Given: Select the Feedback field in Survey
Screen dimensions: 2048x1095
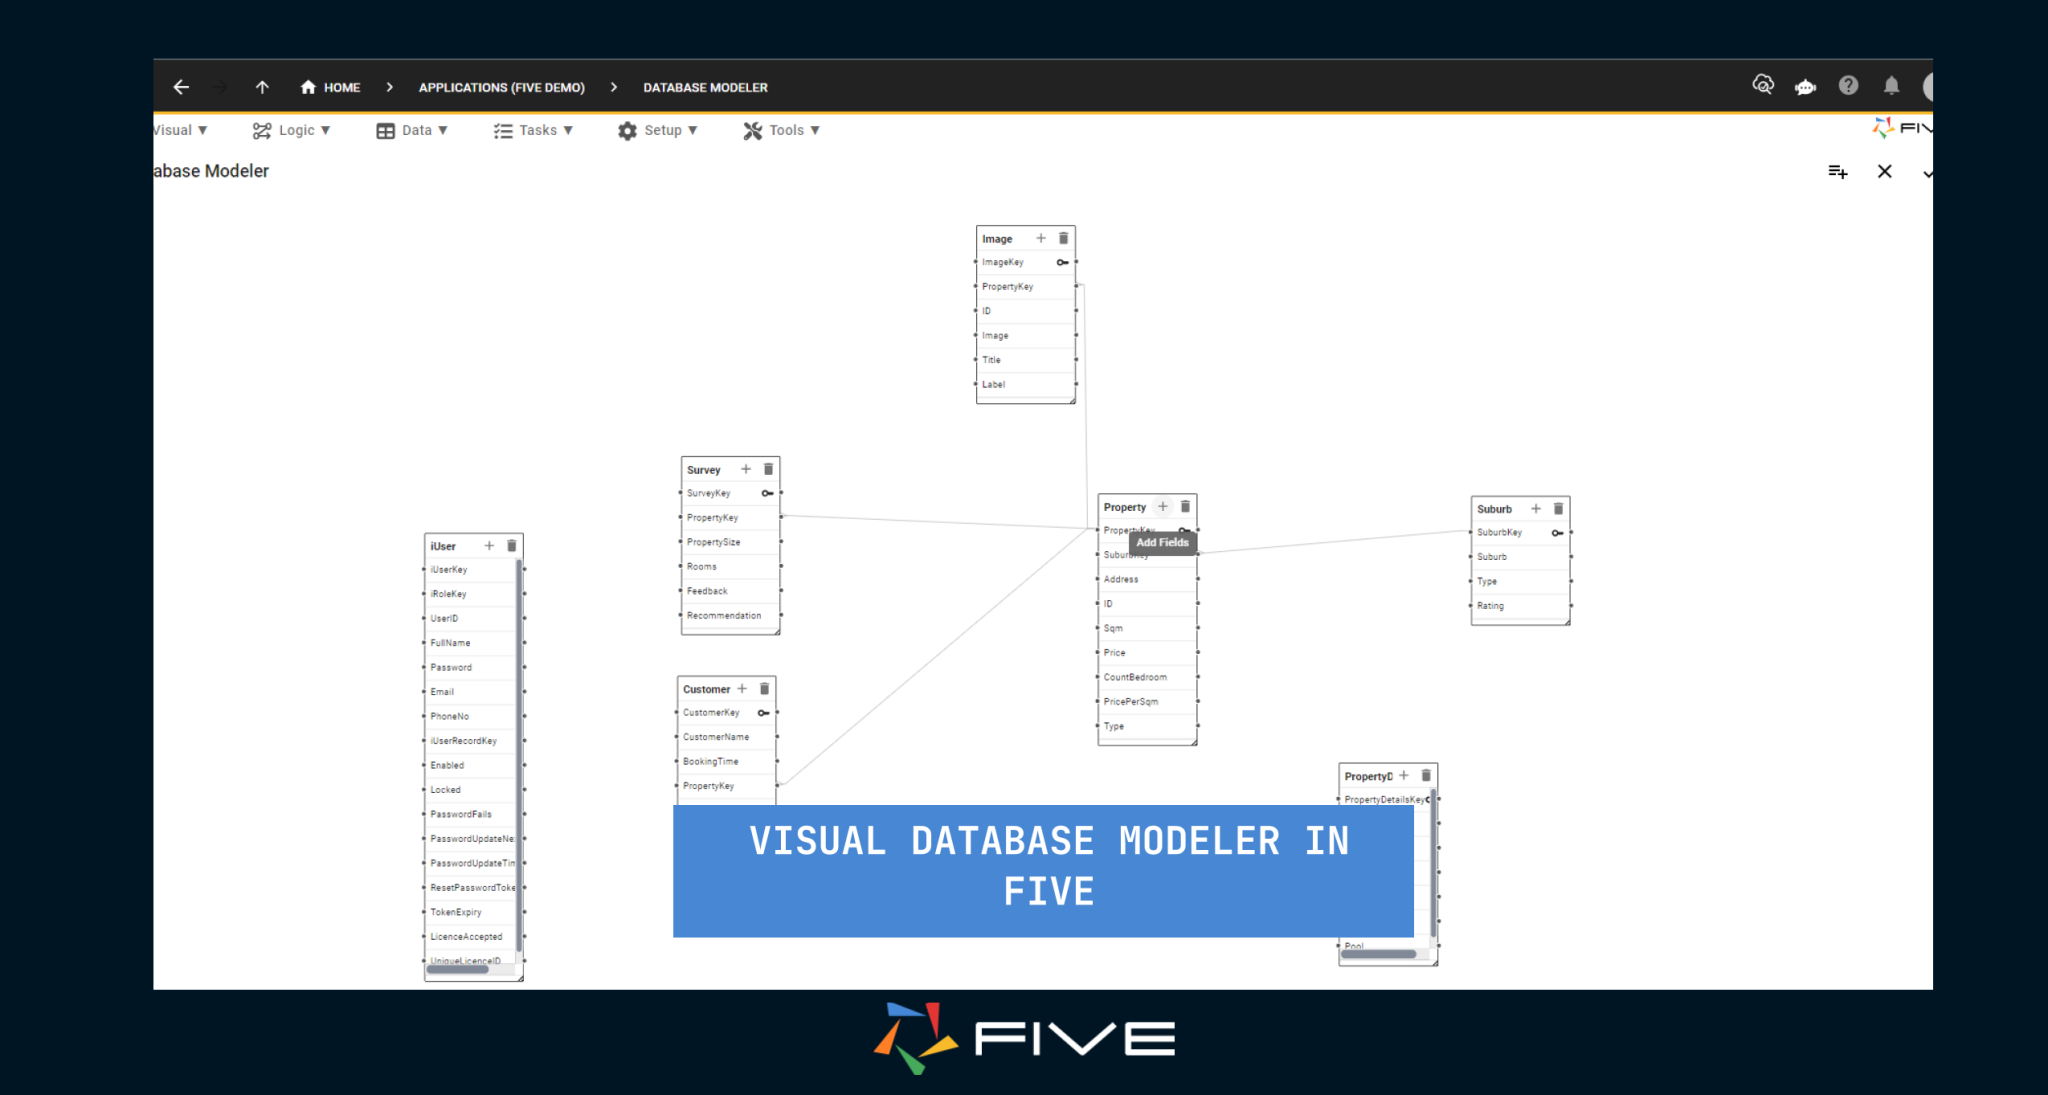Looking at the screenshot, I should (x=730, y=591).
